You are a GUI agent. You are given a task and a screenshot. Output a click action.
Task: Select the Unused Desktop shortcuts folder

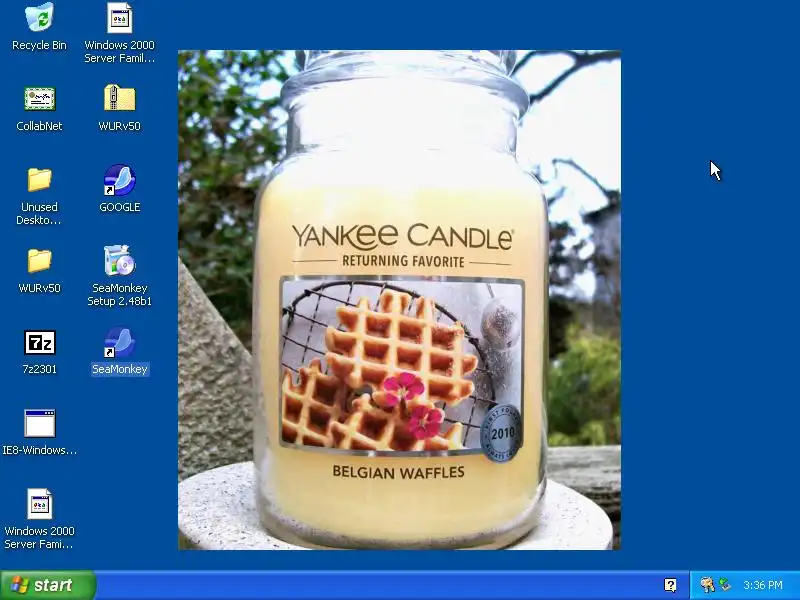(x=39, y=180)
